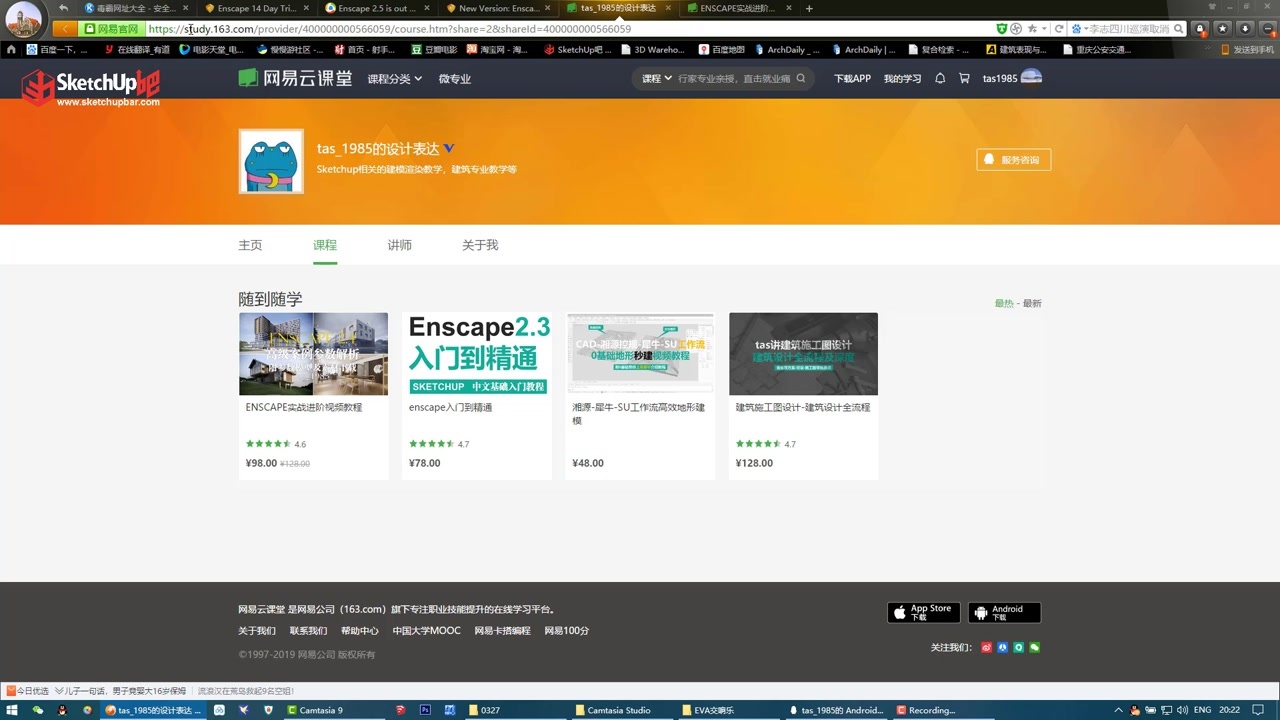Click the user avatar next to tas1985
Viewport: 1280px width, 720px height.
(1031, 78)
